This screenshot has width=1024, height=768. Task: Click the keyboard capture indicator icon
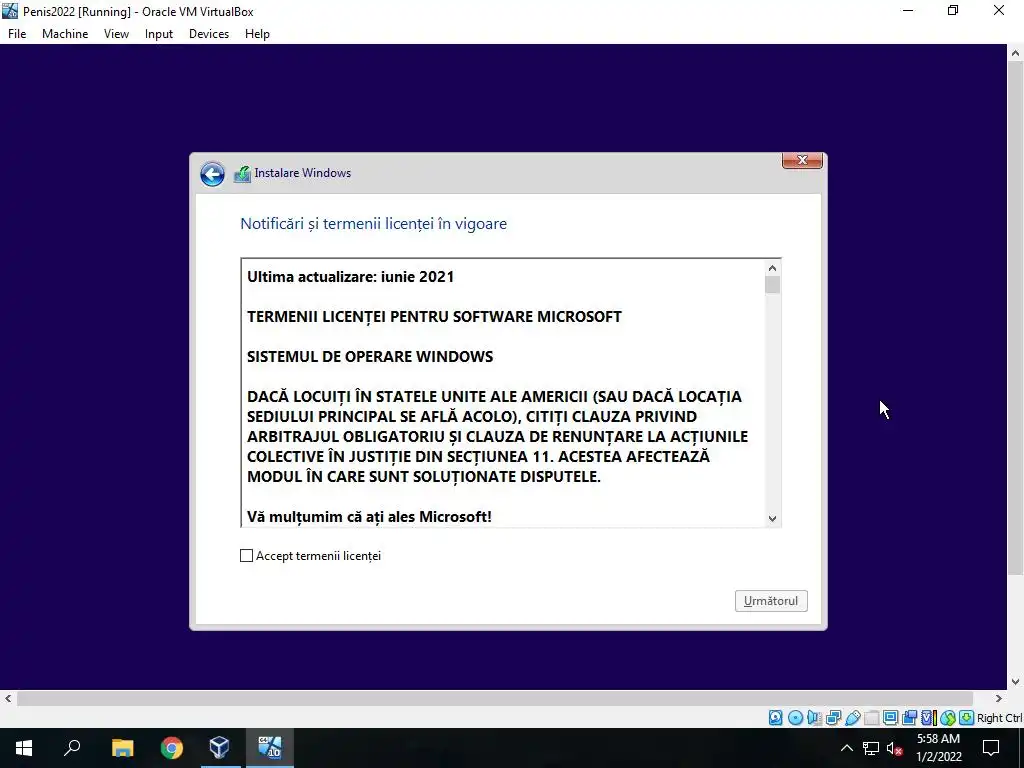tap(967, 718)
